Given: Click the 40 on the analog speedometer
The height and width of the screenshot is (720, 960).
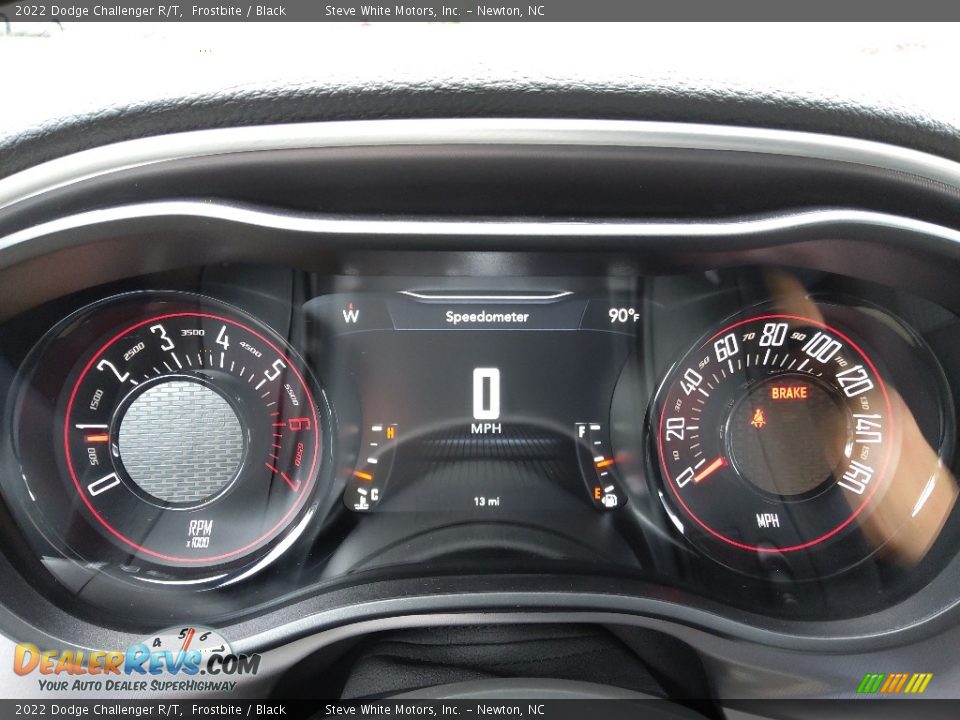Looking at the screenshot, I should [x=691, y=383].
